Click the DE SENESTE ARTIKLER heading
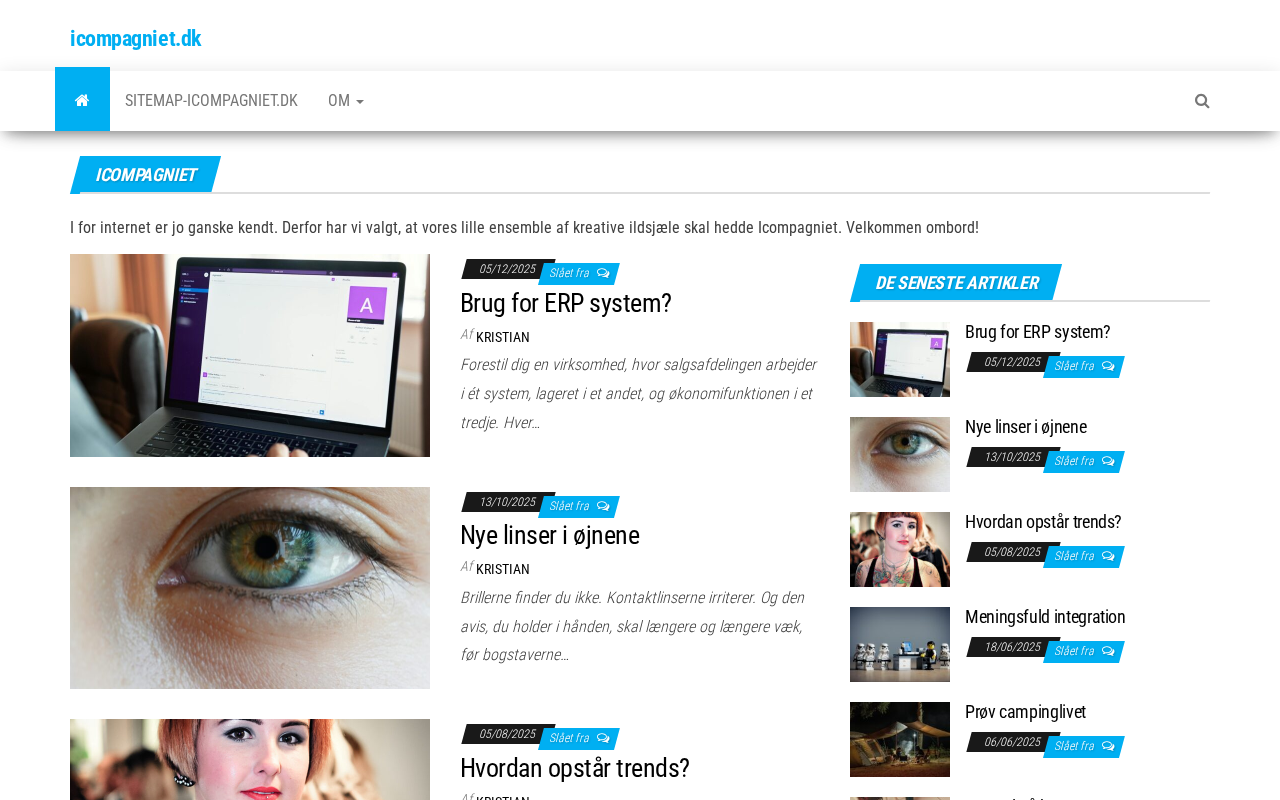Viewport: 1280px width, 800px height. (x=956, y=283)
